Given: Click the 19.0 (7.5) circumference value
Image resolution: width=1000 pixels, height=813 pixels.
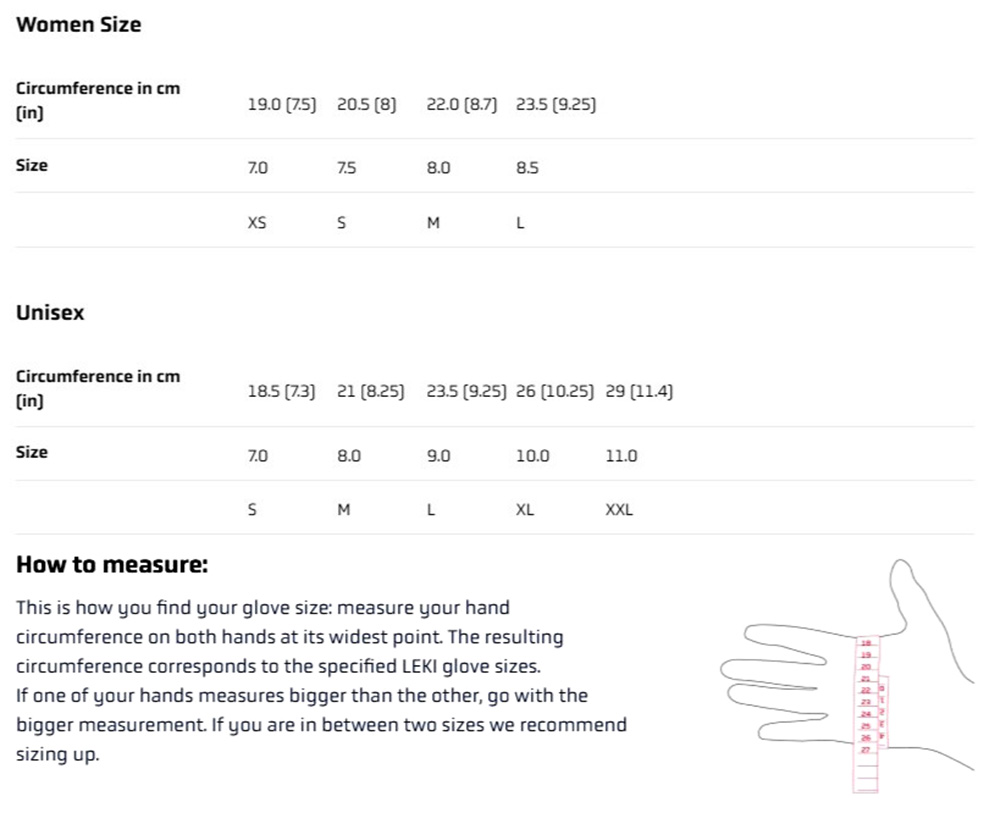Looking at the screenshot, I should coord(281,104).
